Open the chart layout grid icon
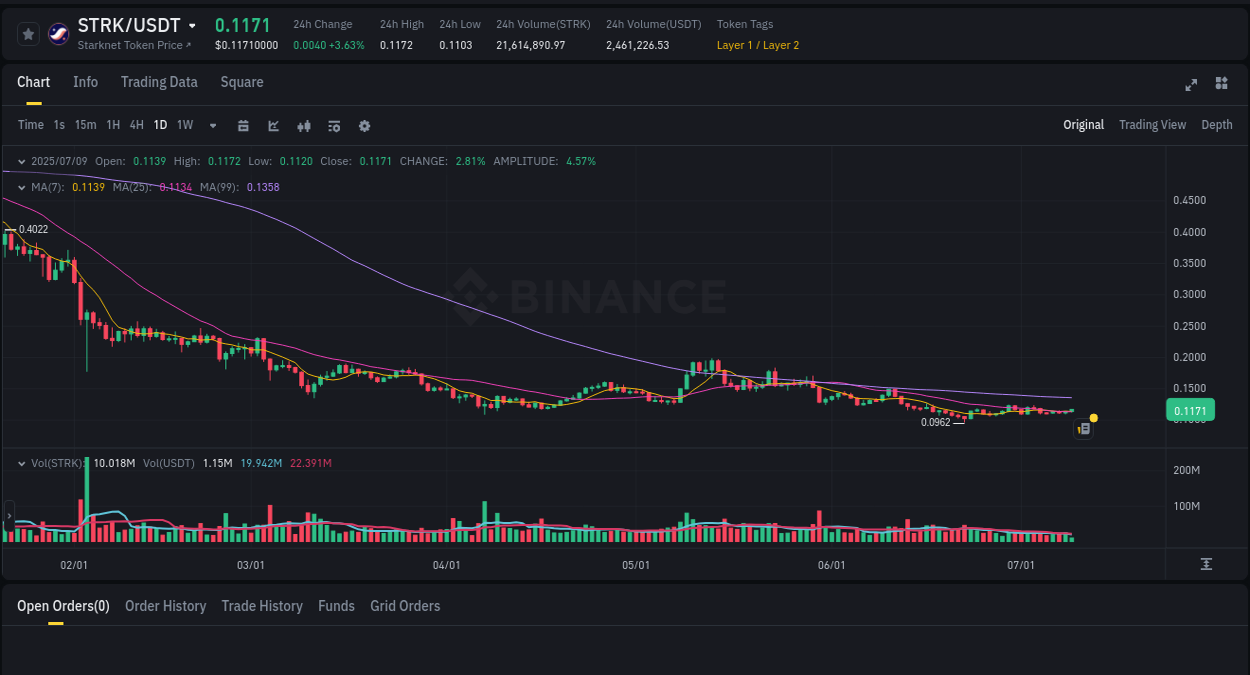Screen dimensions: 1250x675 point(1221,85)
